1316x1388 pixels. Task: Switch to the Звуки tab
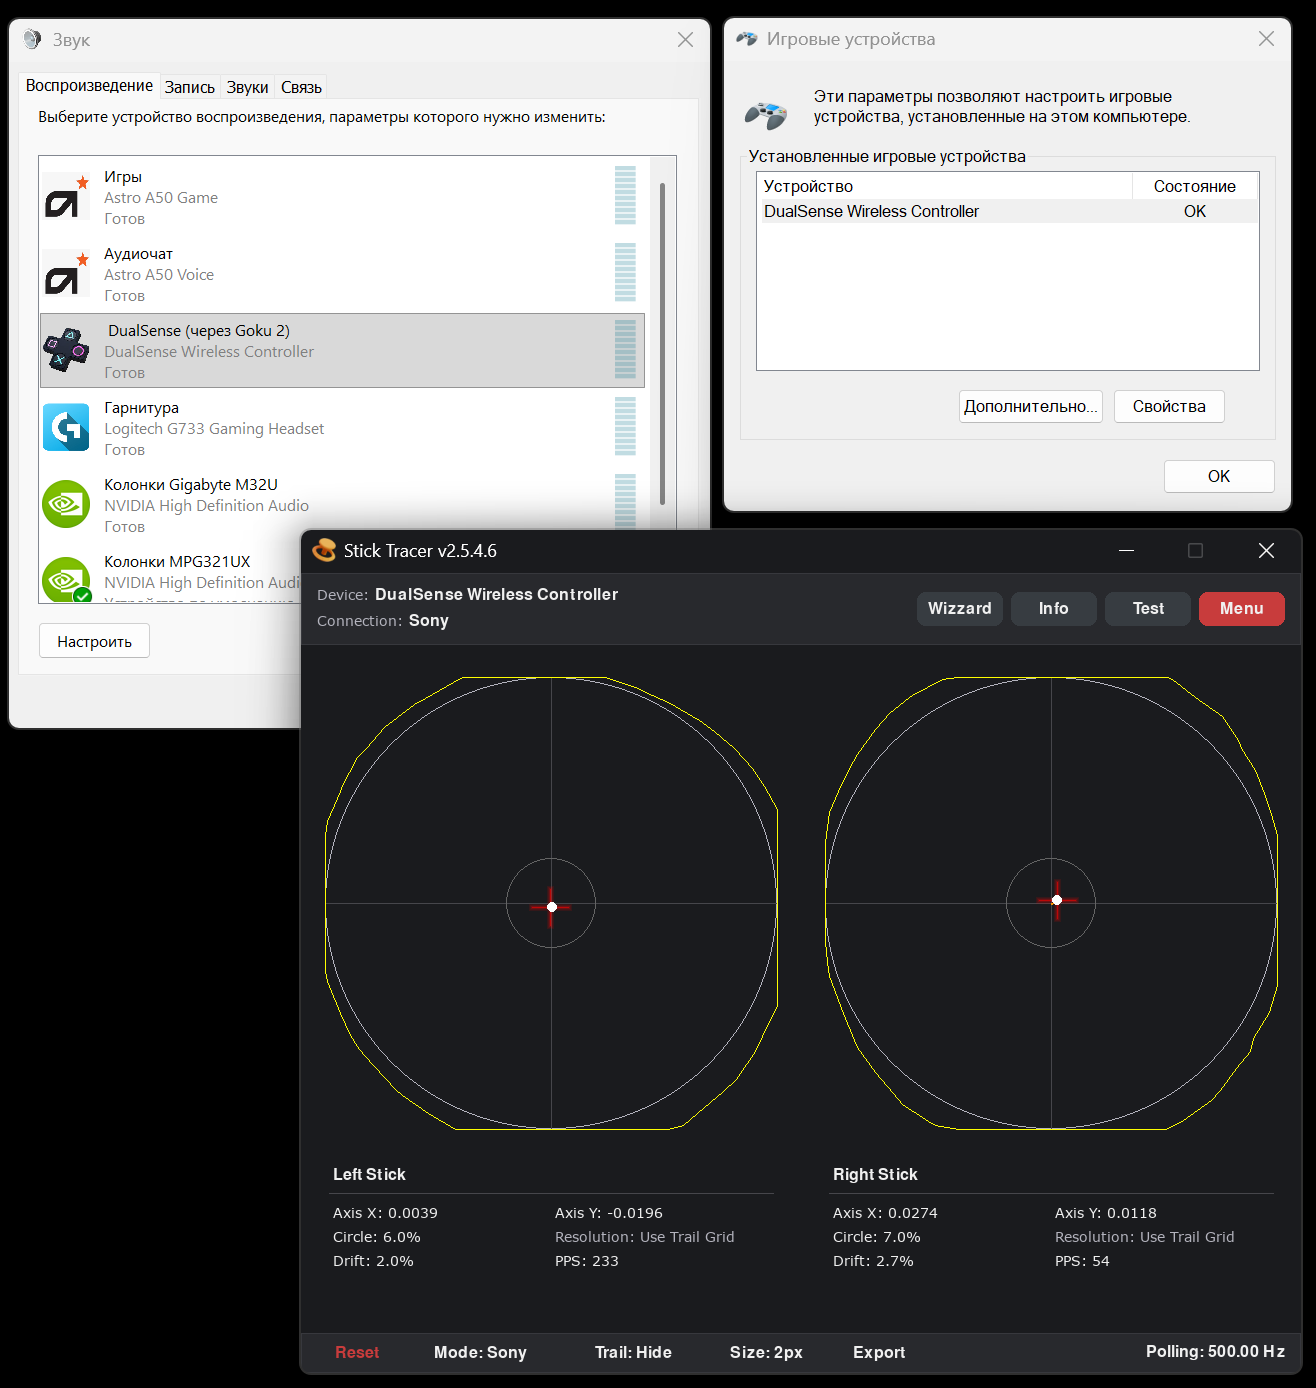click(247, 87)
